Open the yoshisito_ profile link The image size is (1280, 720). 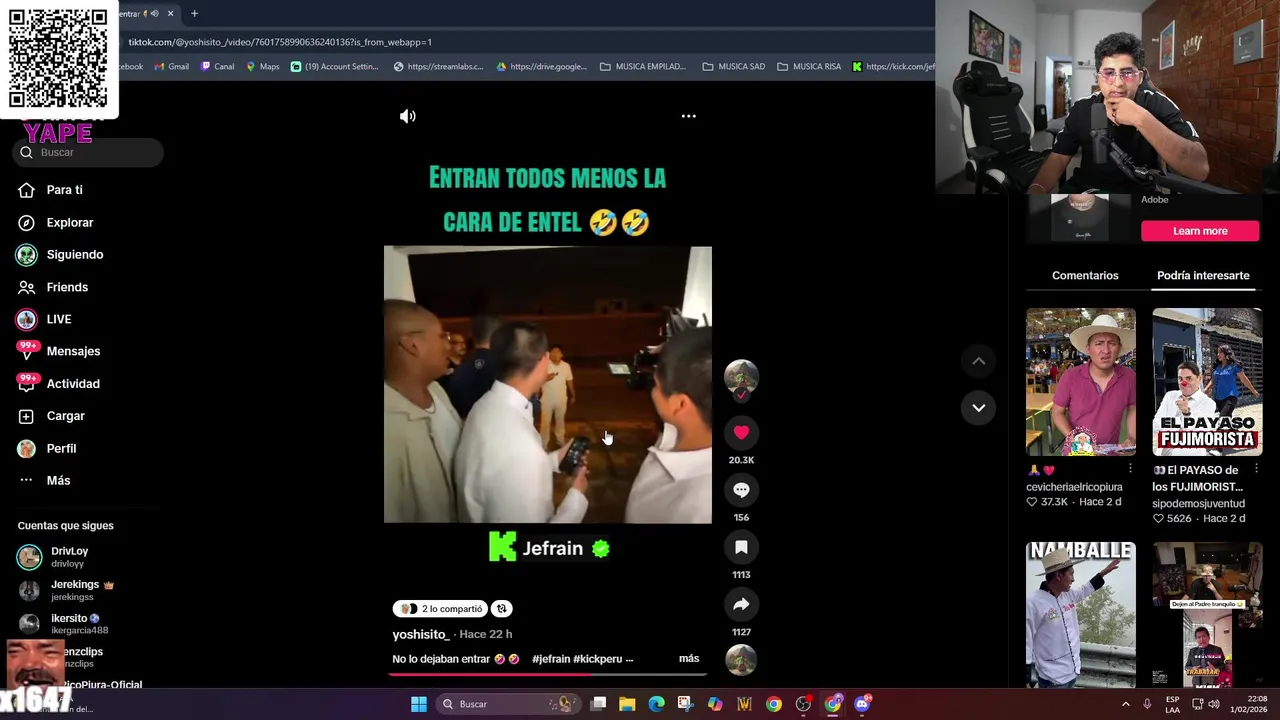[420, 634]
